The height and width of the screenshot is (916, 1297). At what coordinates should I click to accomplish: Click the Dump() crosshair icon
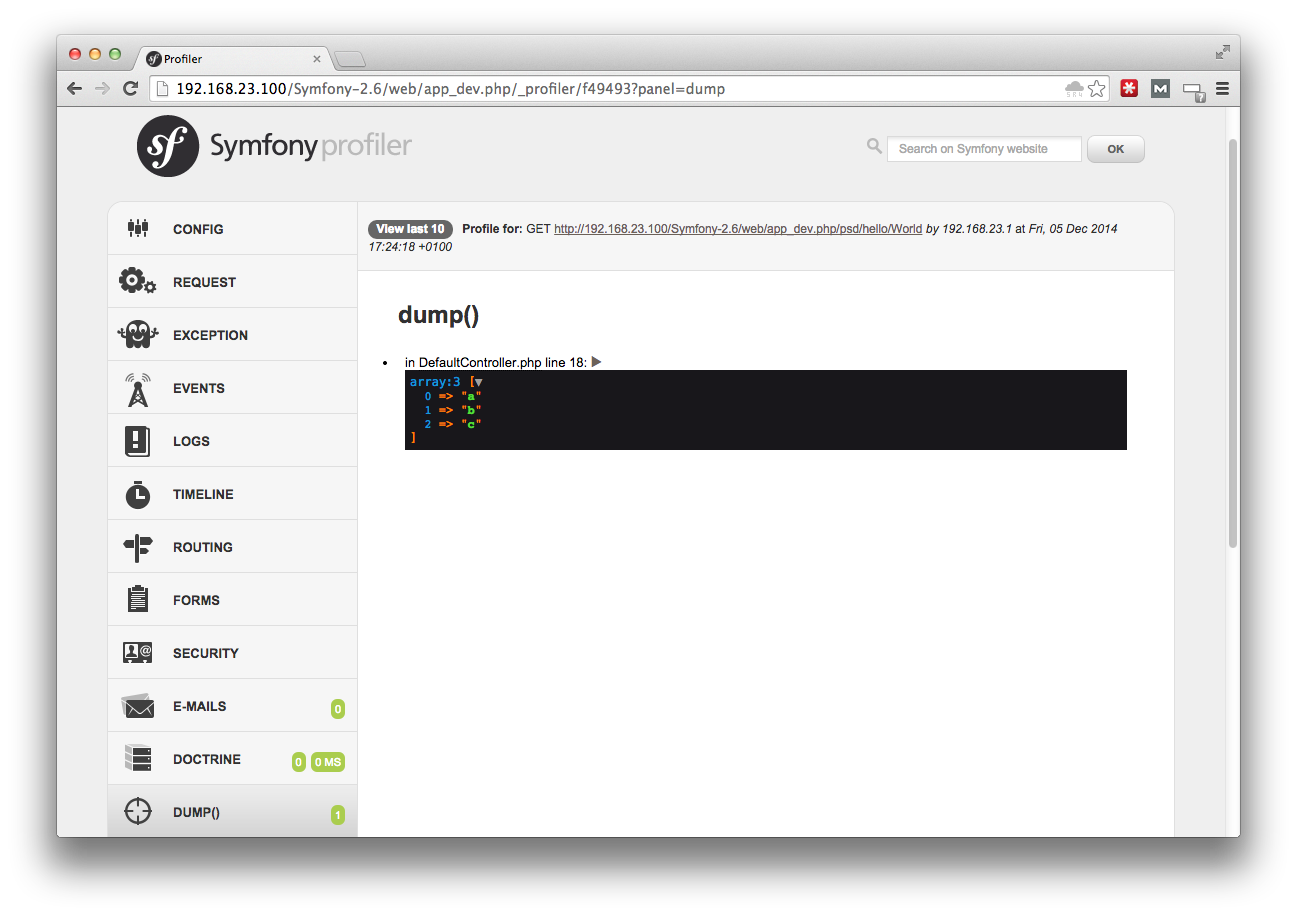(x=138, y=811)
